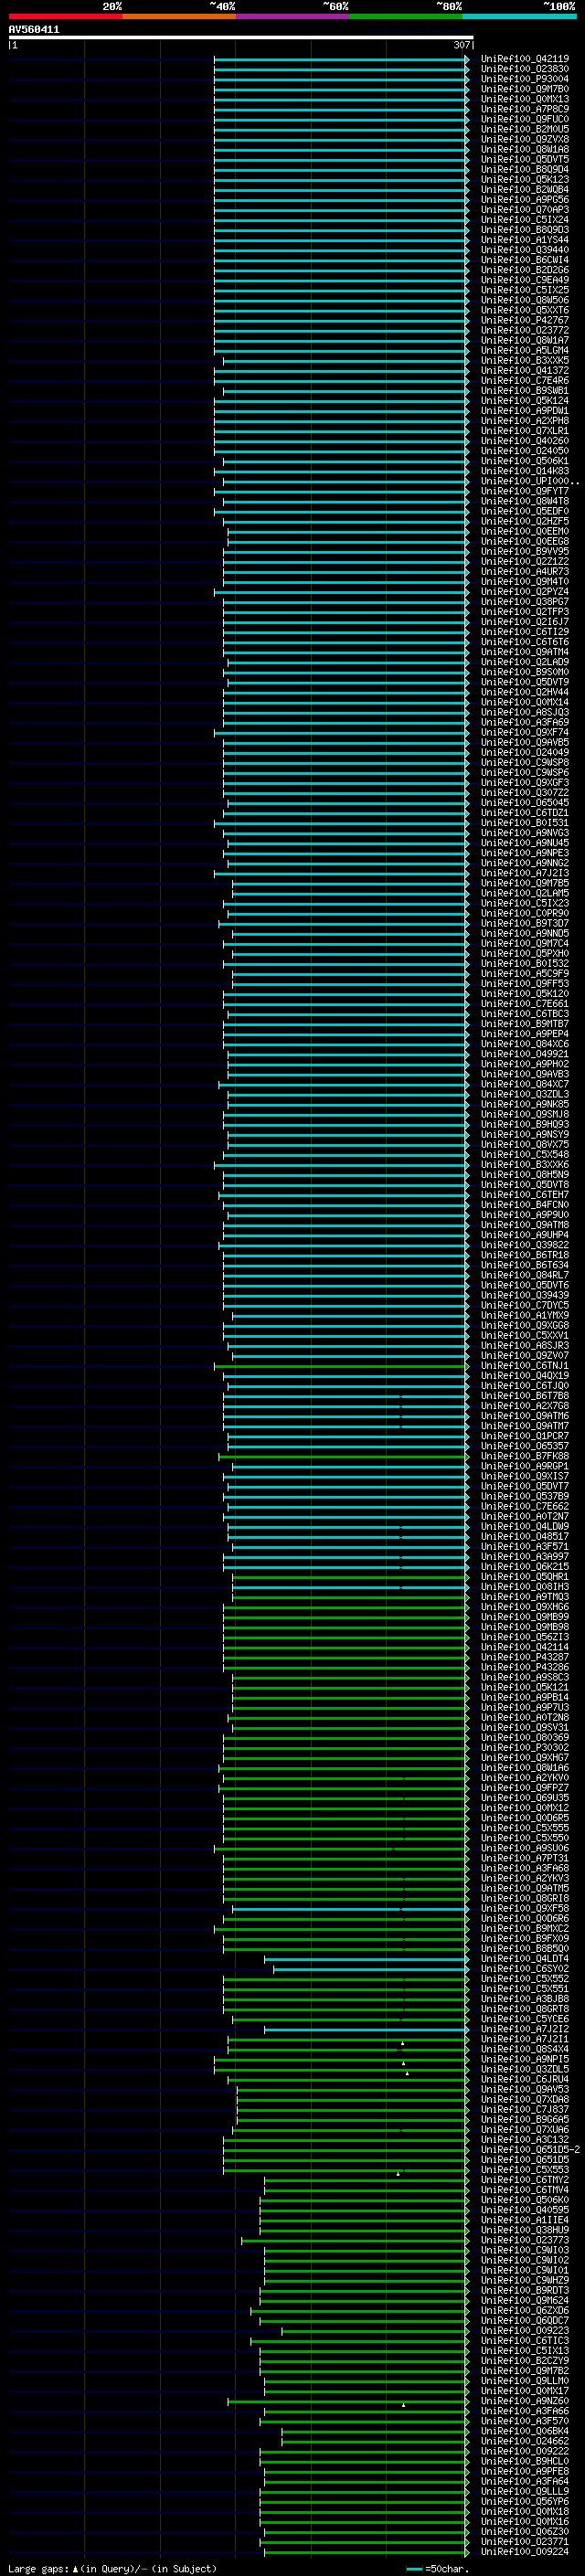Click label UniRef100_Q4LDW9

[x=525, y=1527]
